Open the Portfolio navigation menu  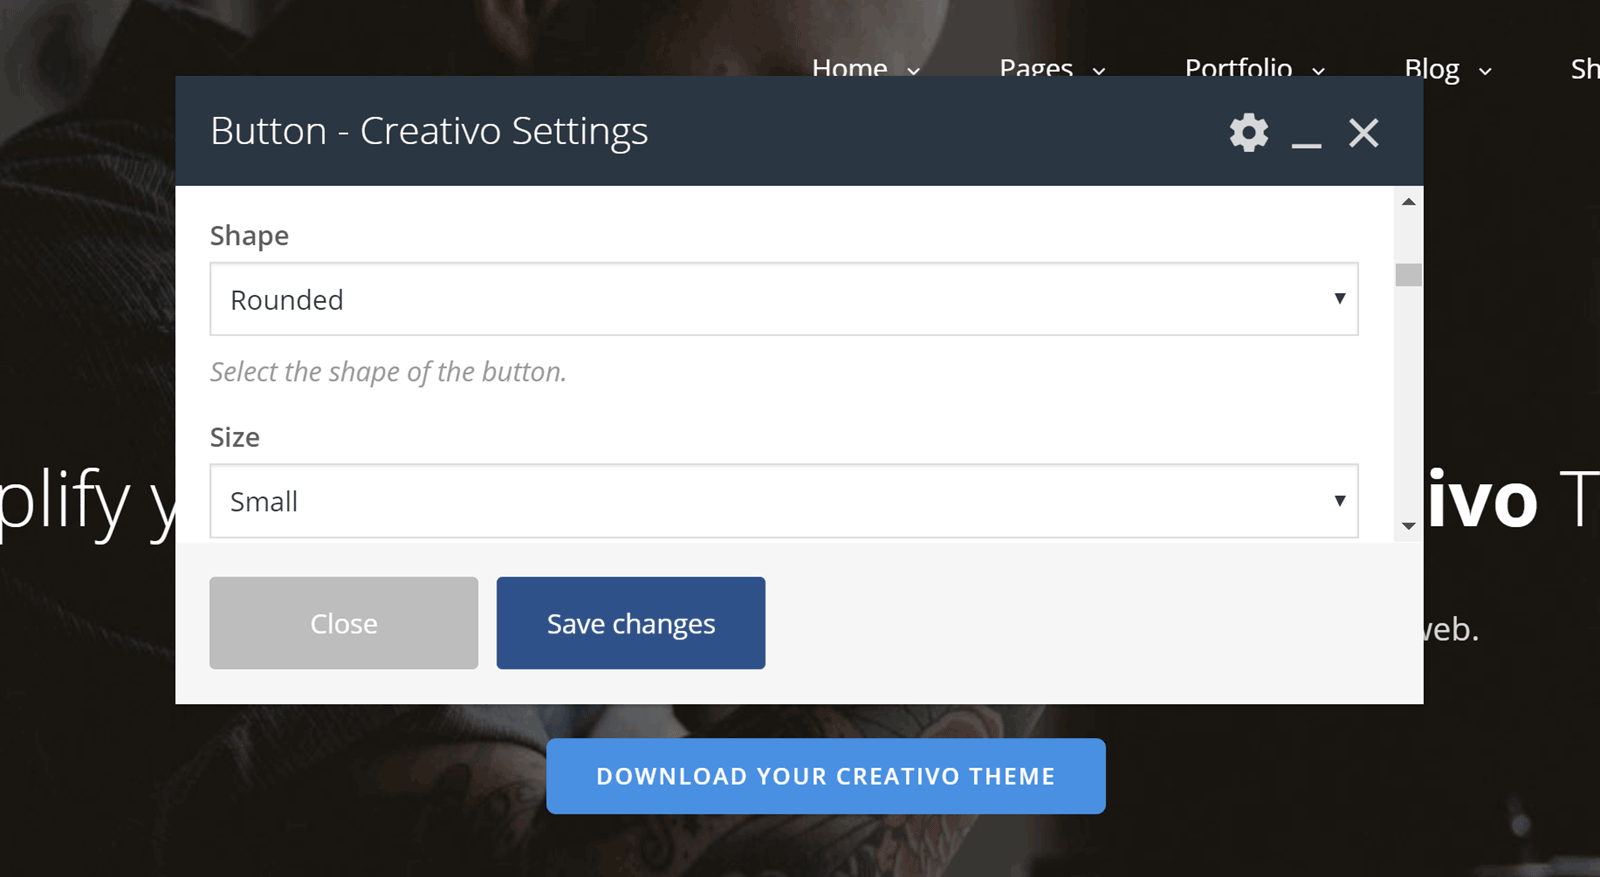tap(1255, 68)
